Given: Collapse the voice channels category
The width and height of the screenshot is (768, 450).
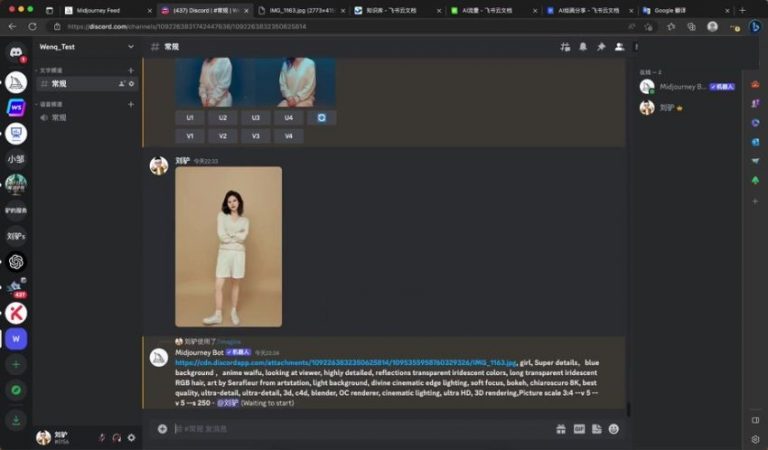Looking at the screenshot, I should click(49, 104).
